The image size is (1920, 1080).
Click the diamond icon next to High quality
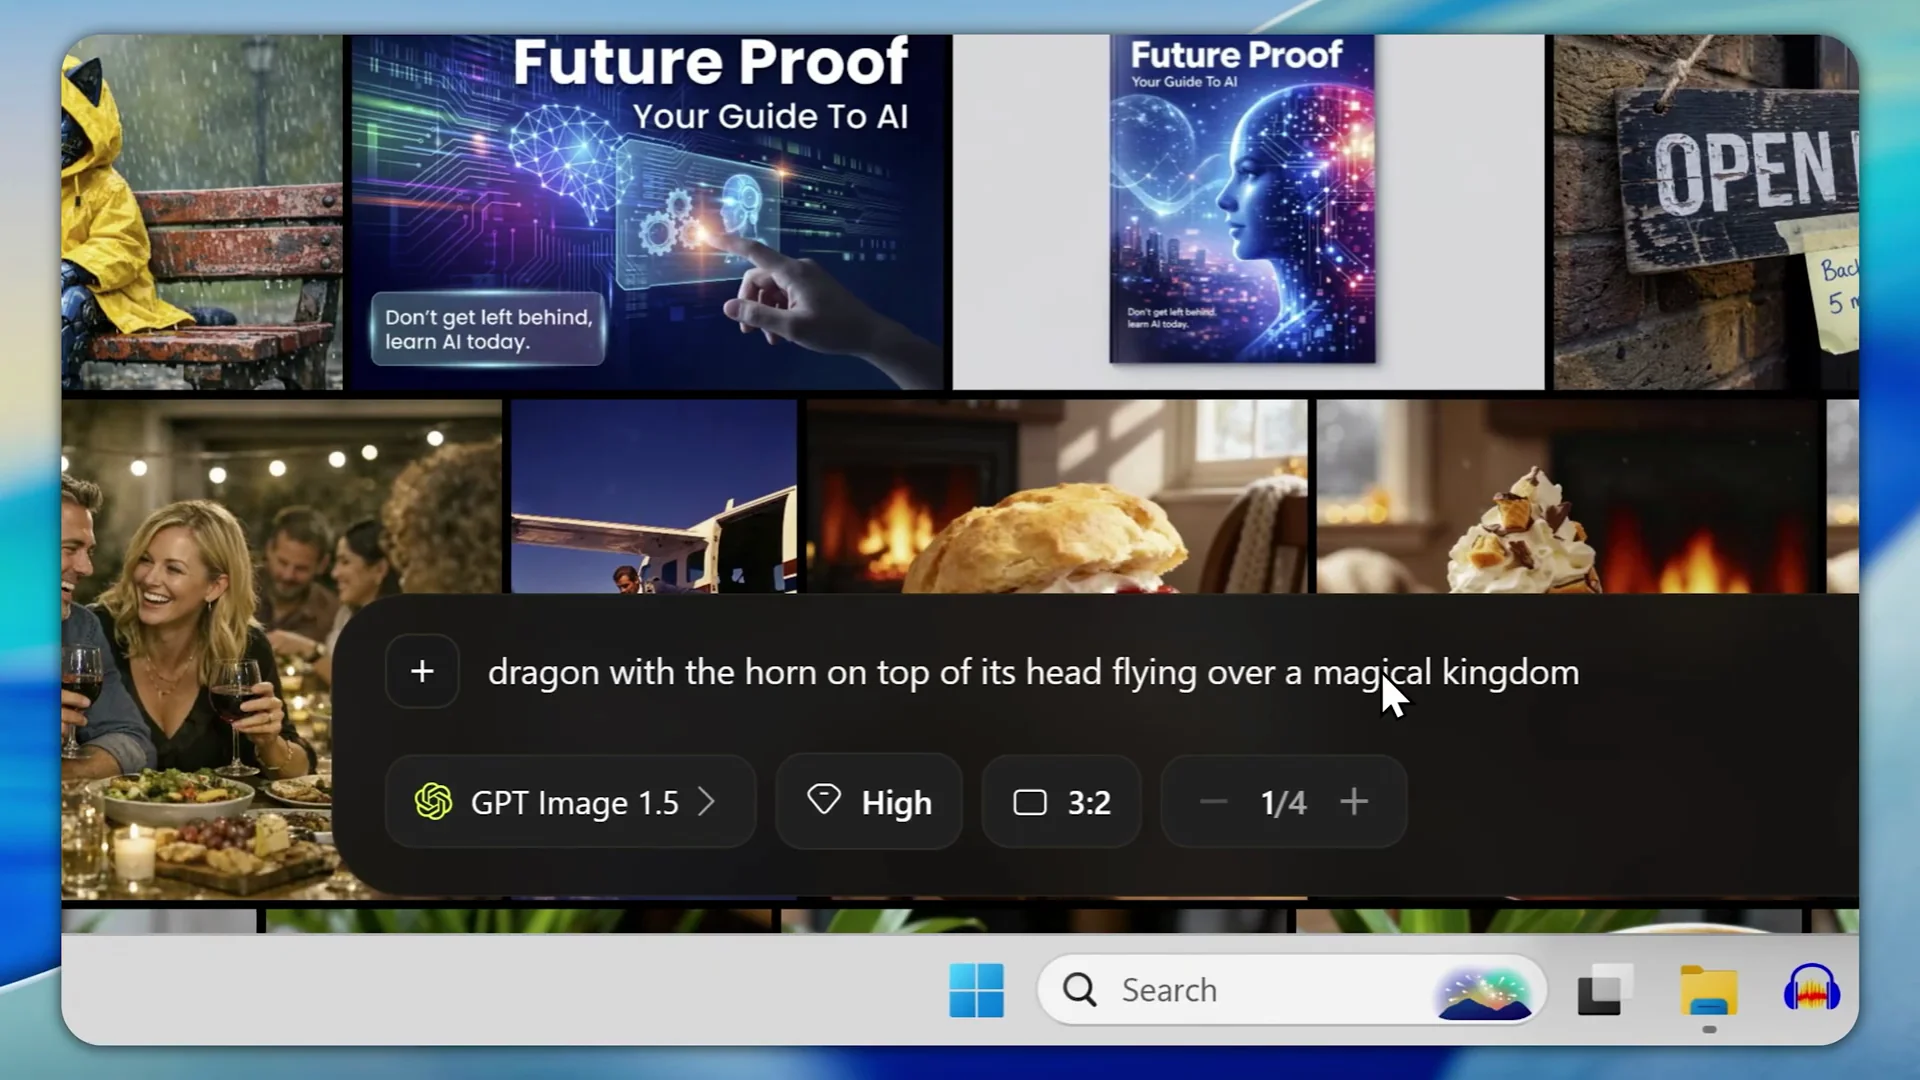point(824,801)
